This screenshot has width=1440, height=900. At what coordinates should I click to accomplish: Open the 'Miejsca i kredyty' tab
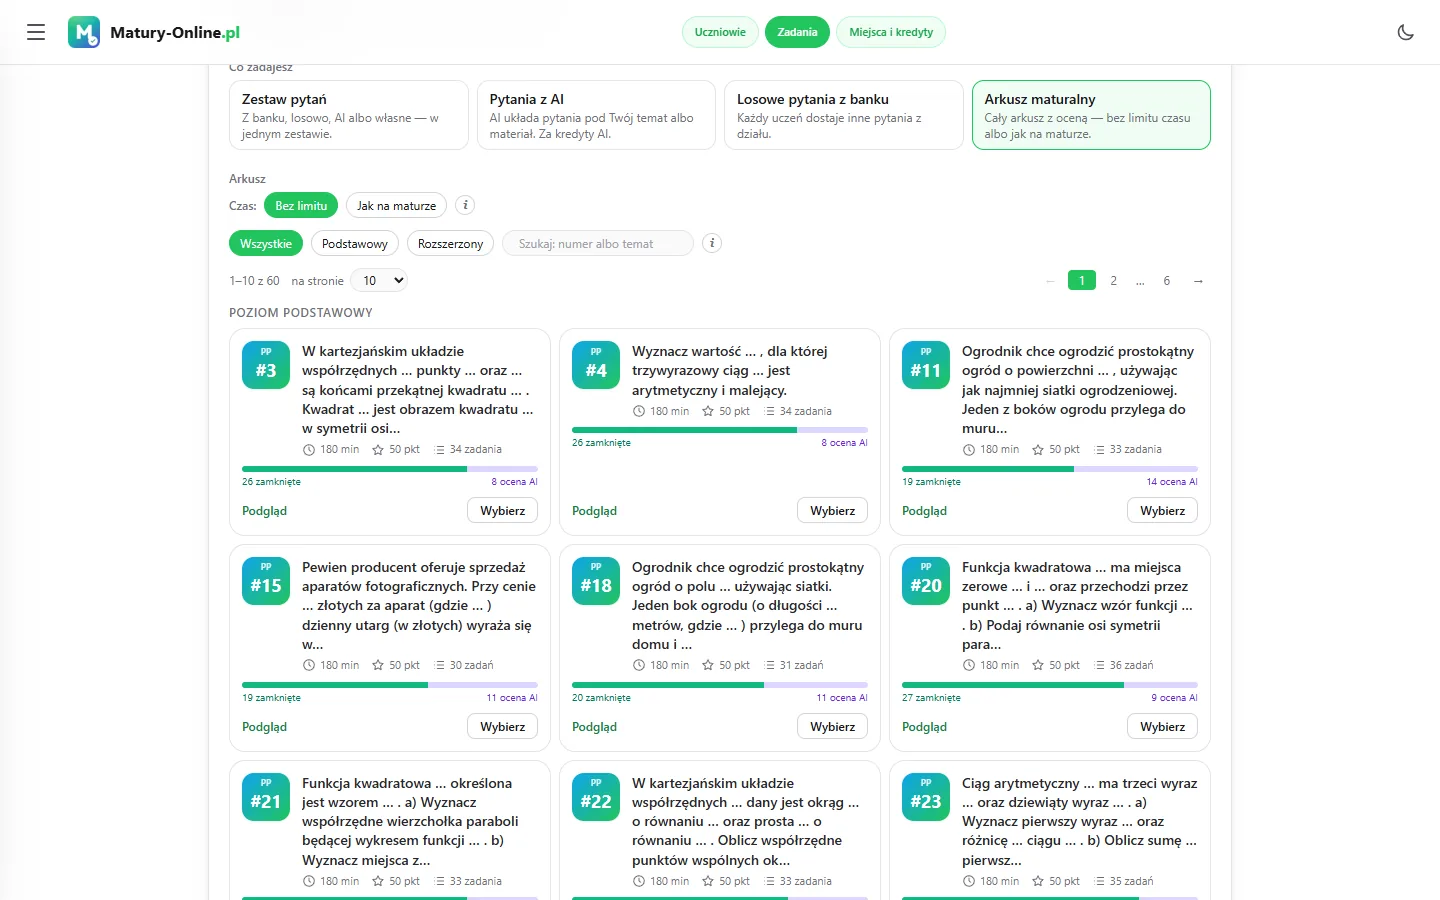point(891,32)
